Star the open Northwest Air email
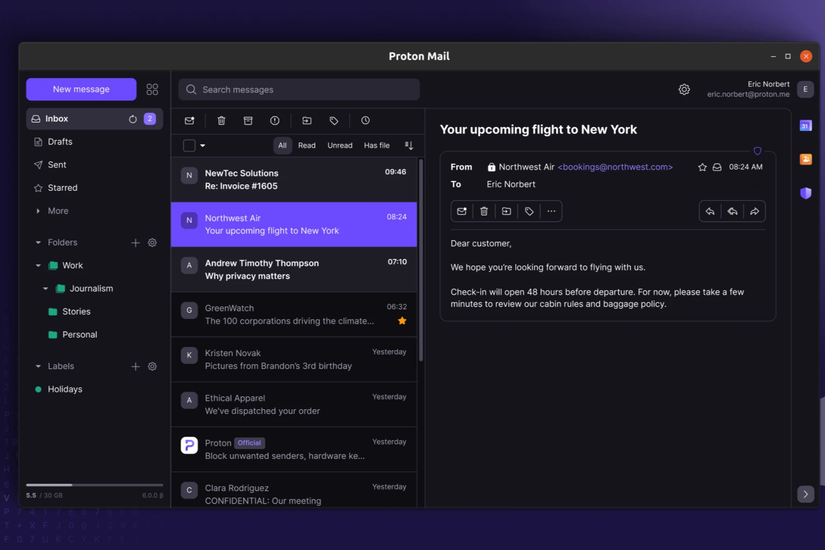 coord(702,167)
